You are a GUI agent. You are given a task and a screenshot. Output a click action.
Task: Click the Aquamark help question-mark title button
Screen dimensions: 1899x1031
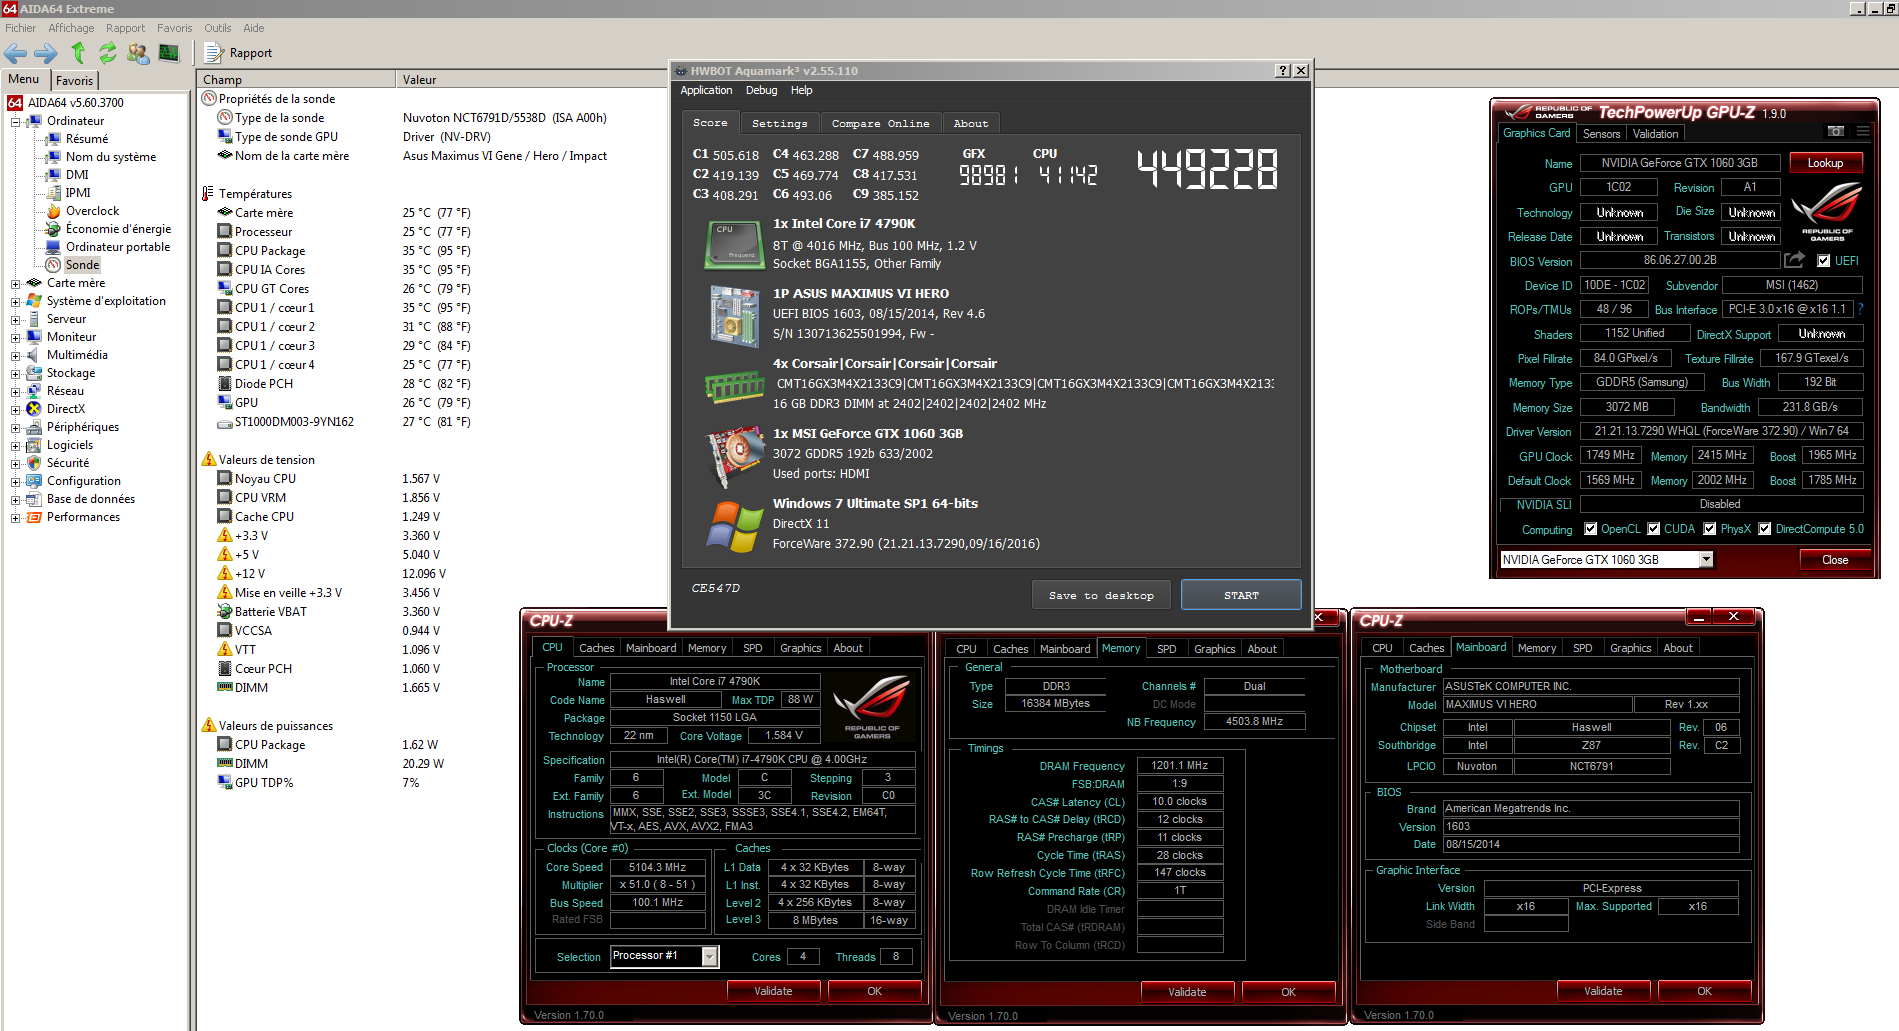(1284, 71)
